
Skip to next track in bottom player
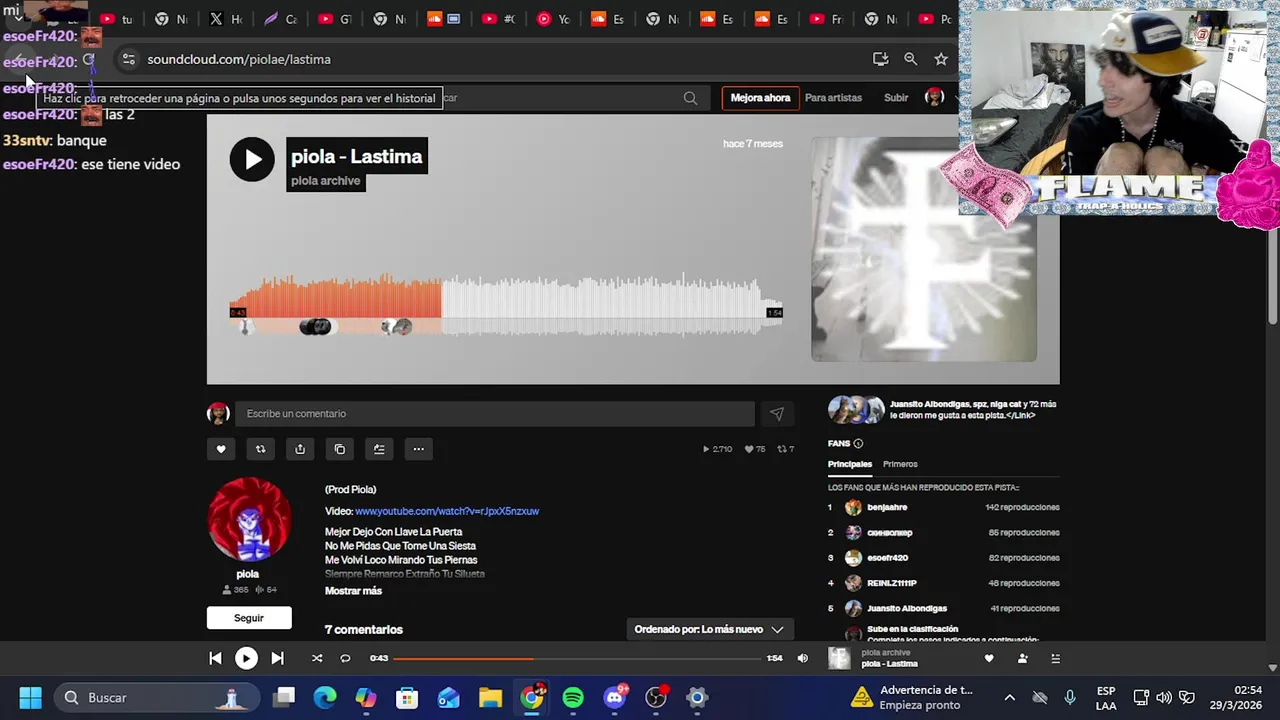pos(277,658)
